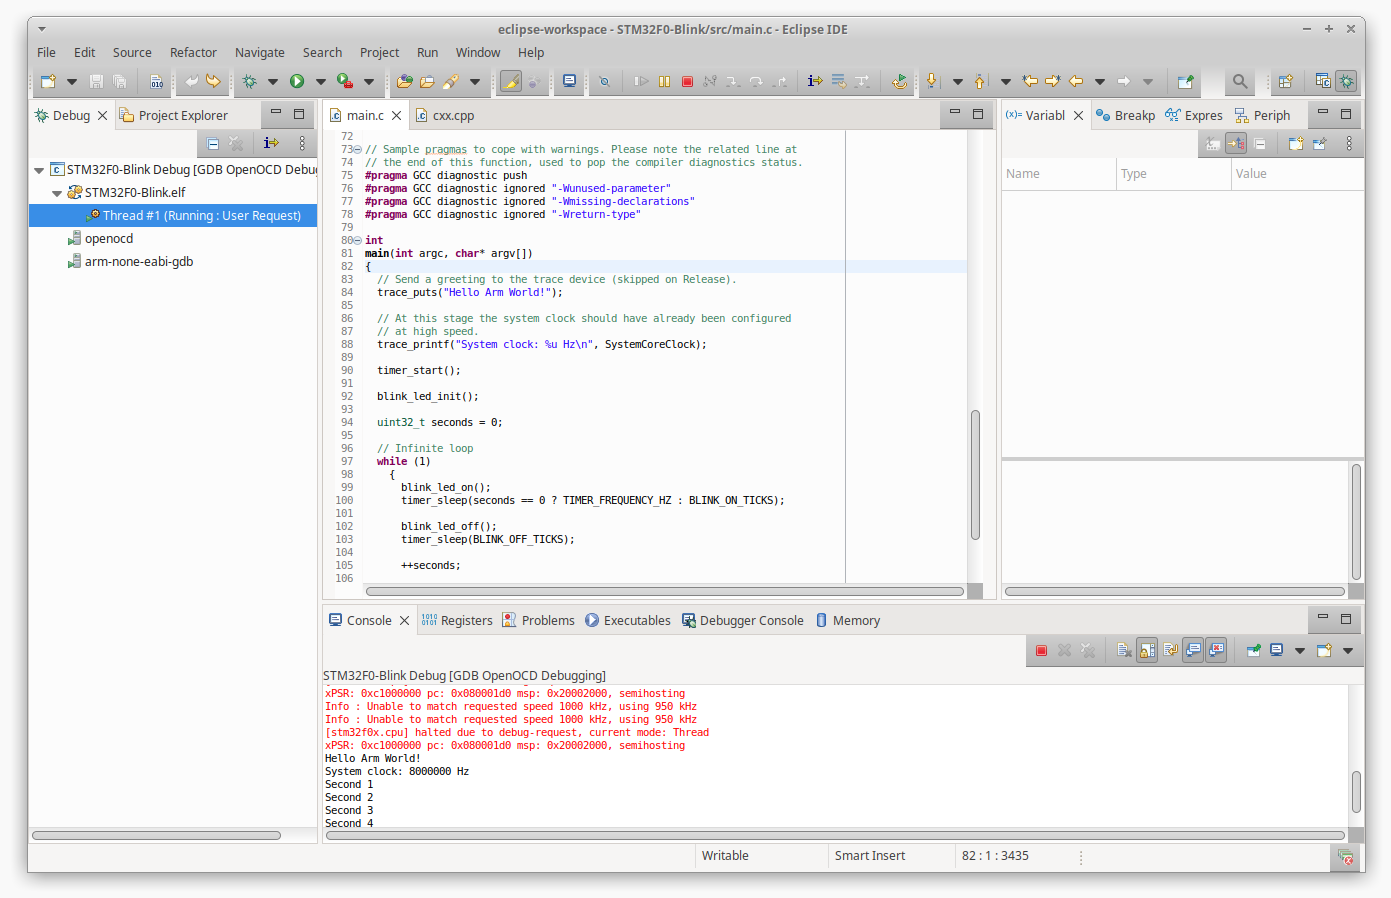Click the Open Console monitor icon in main toolbar
The height and width of the screenshot is (898, 1391).
569,81
